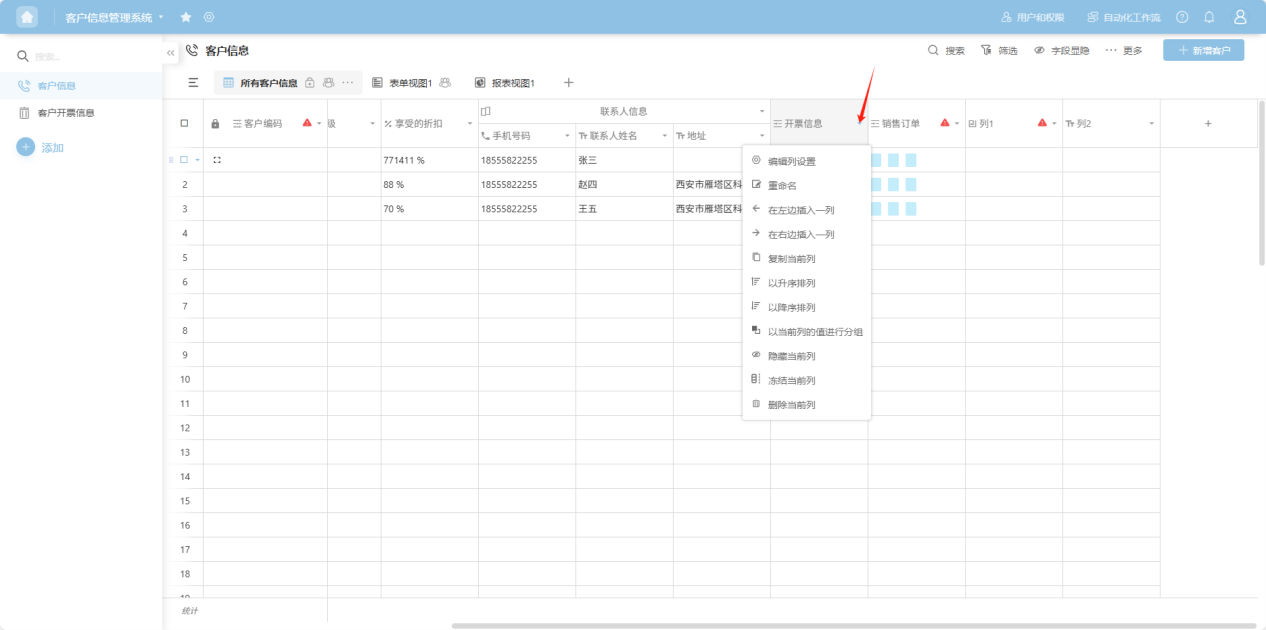Open the notification bell
Viewport: 1266px width, 630px height.
[1209, 17]
